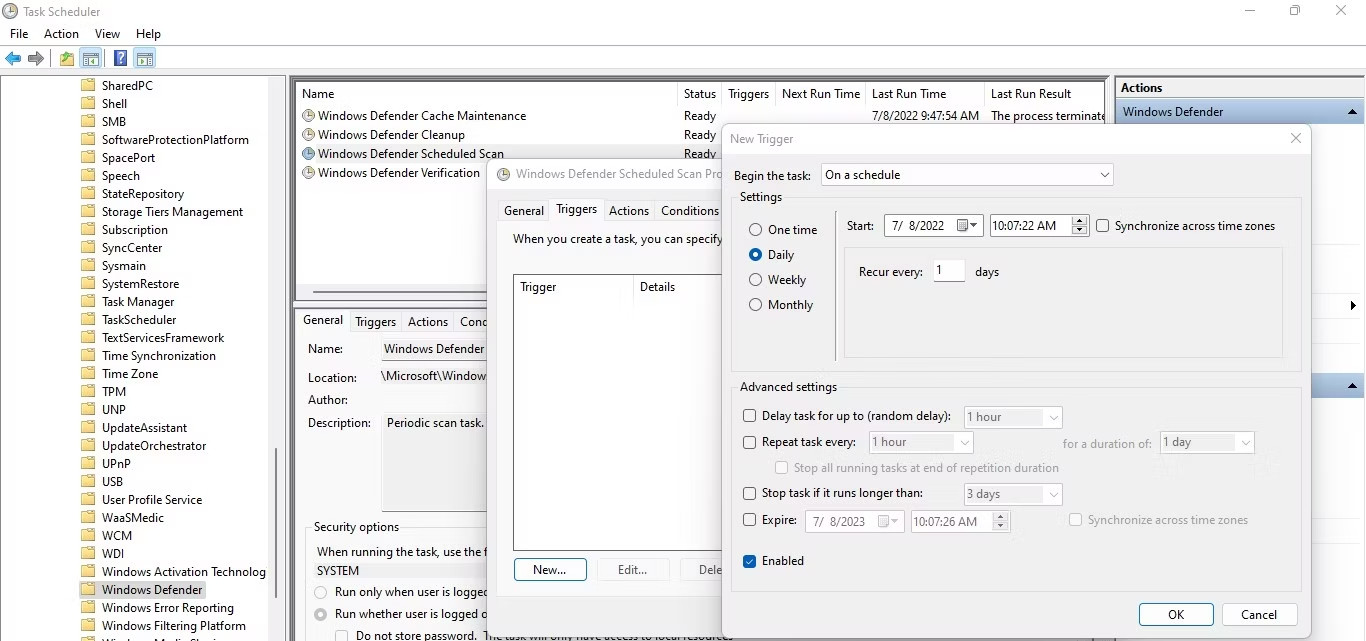This screenshot has height=641, width=1366.
Task: Select the Monthly schedule option
Action: pos(755,305)
